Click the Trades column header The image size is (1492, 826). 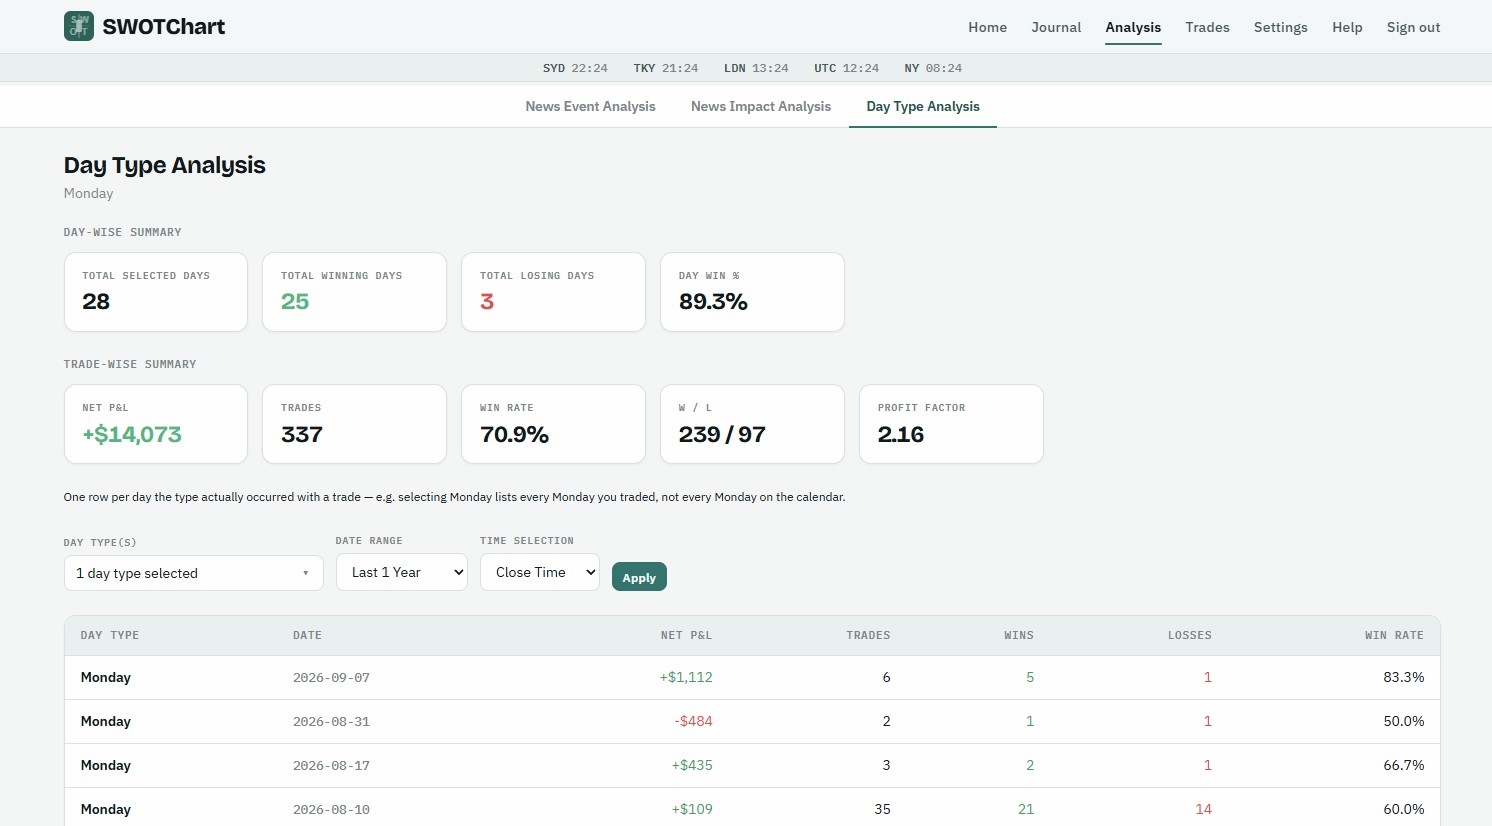pyautogui.click(x=868, y=635)
